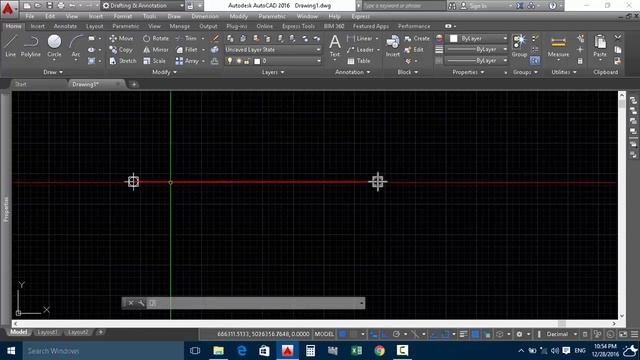The image size is (640, 360).
Task: Select the Circle tool
Action: tap(54, 46)
